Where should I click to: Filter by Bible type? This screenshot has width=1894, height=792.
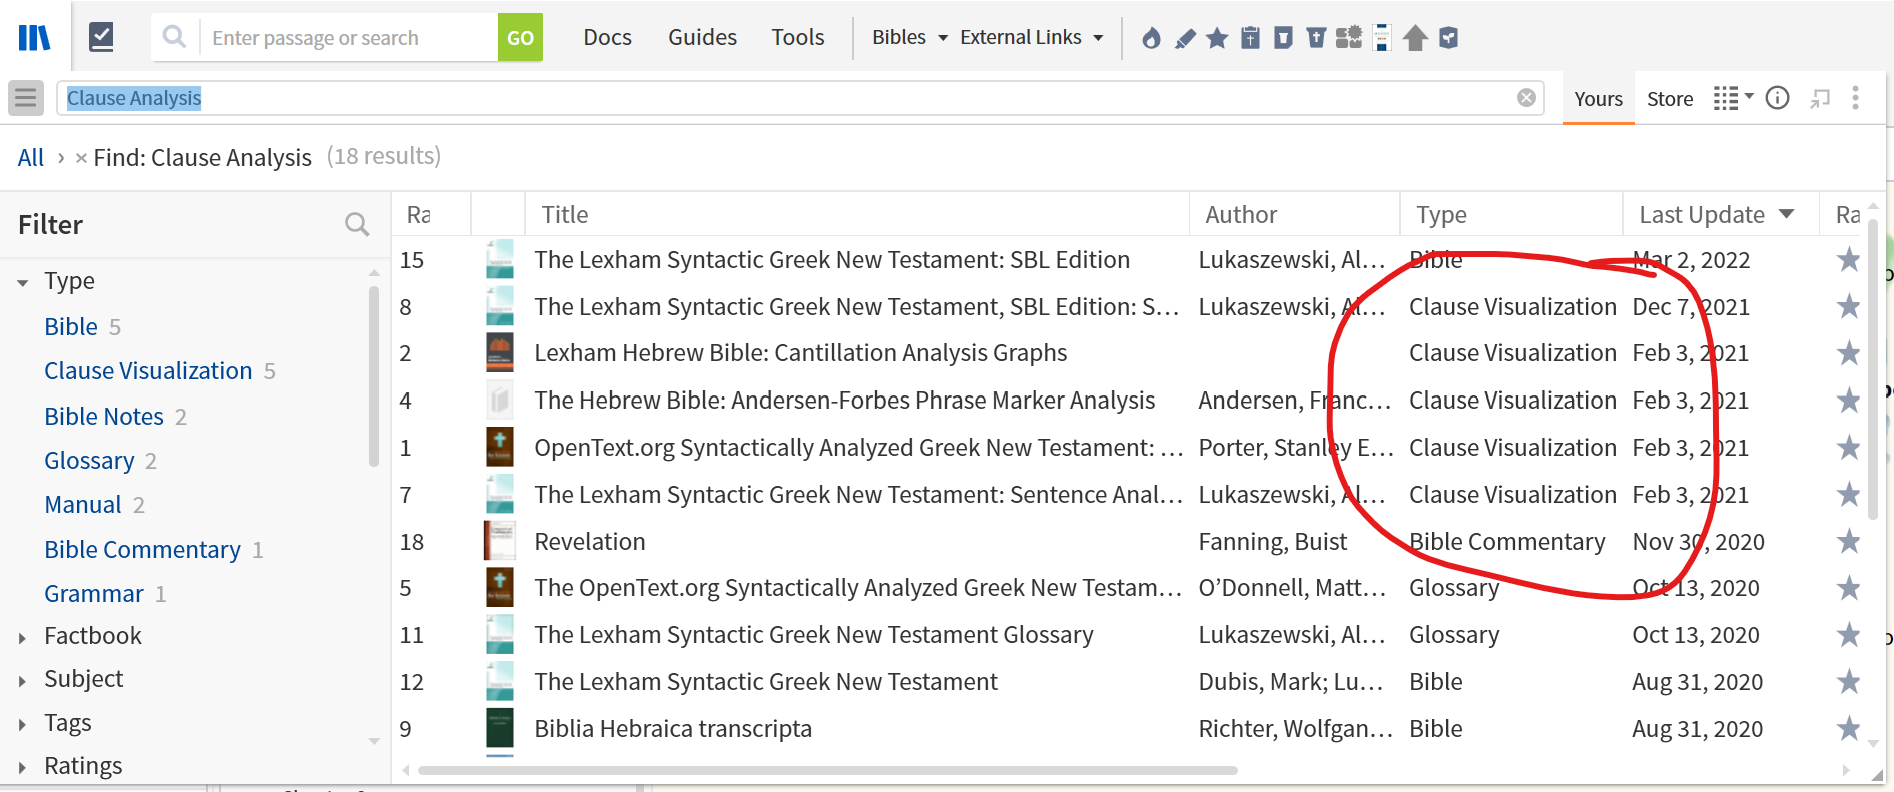(x=71, y=326)
